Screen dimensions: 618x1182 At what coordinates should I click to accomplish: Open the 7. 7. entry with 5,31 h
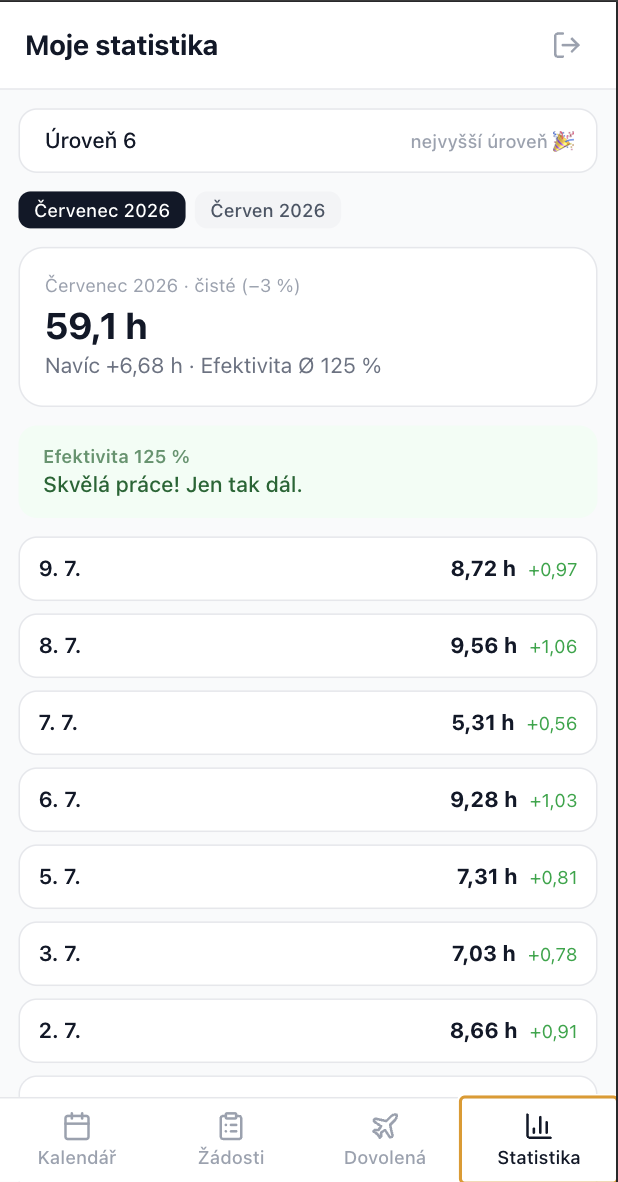click(x=307, y=723)
